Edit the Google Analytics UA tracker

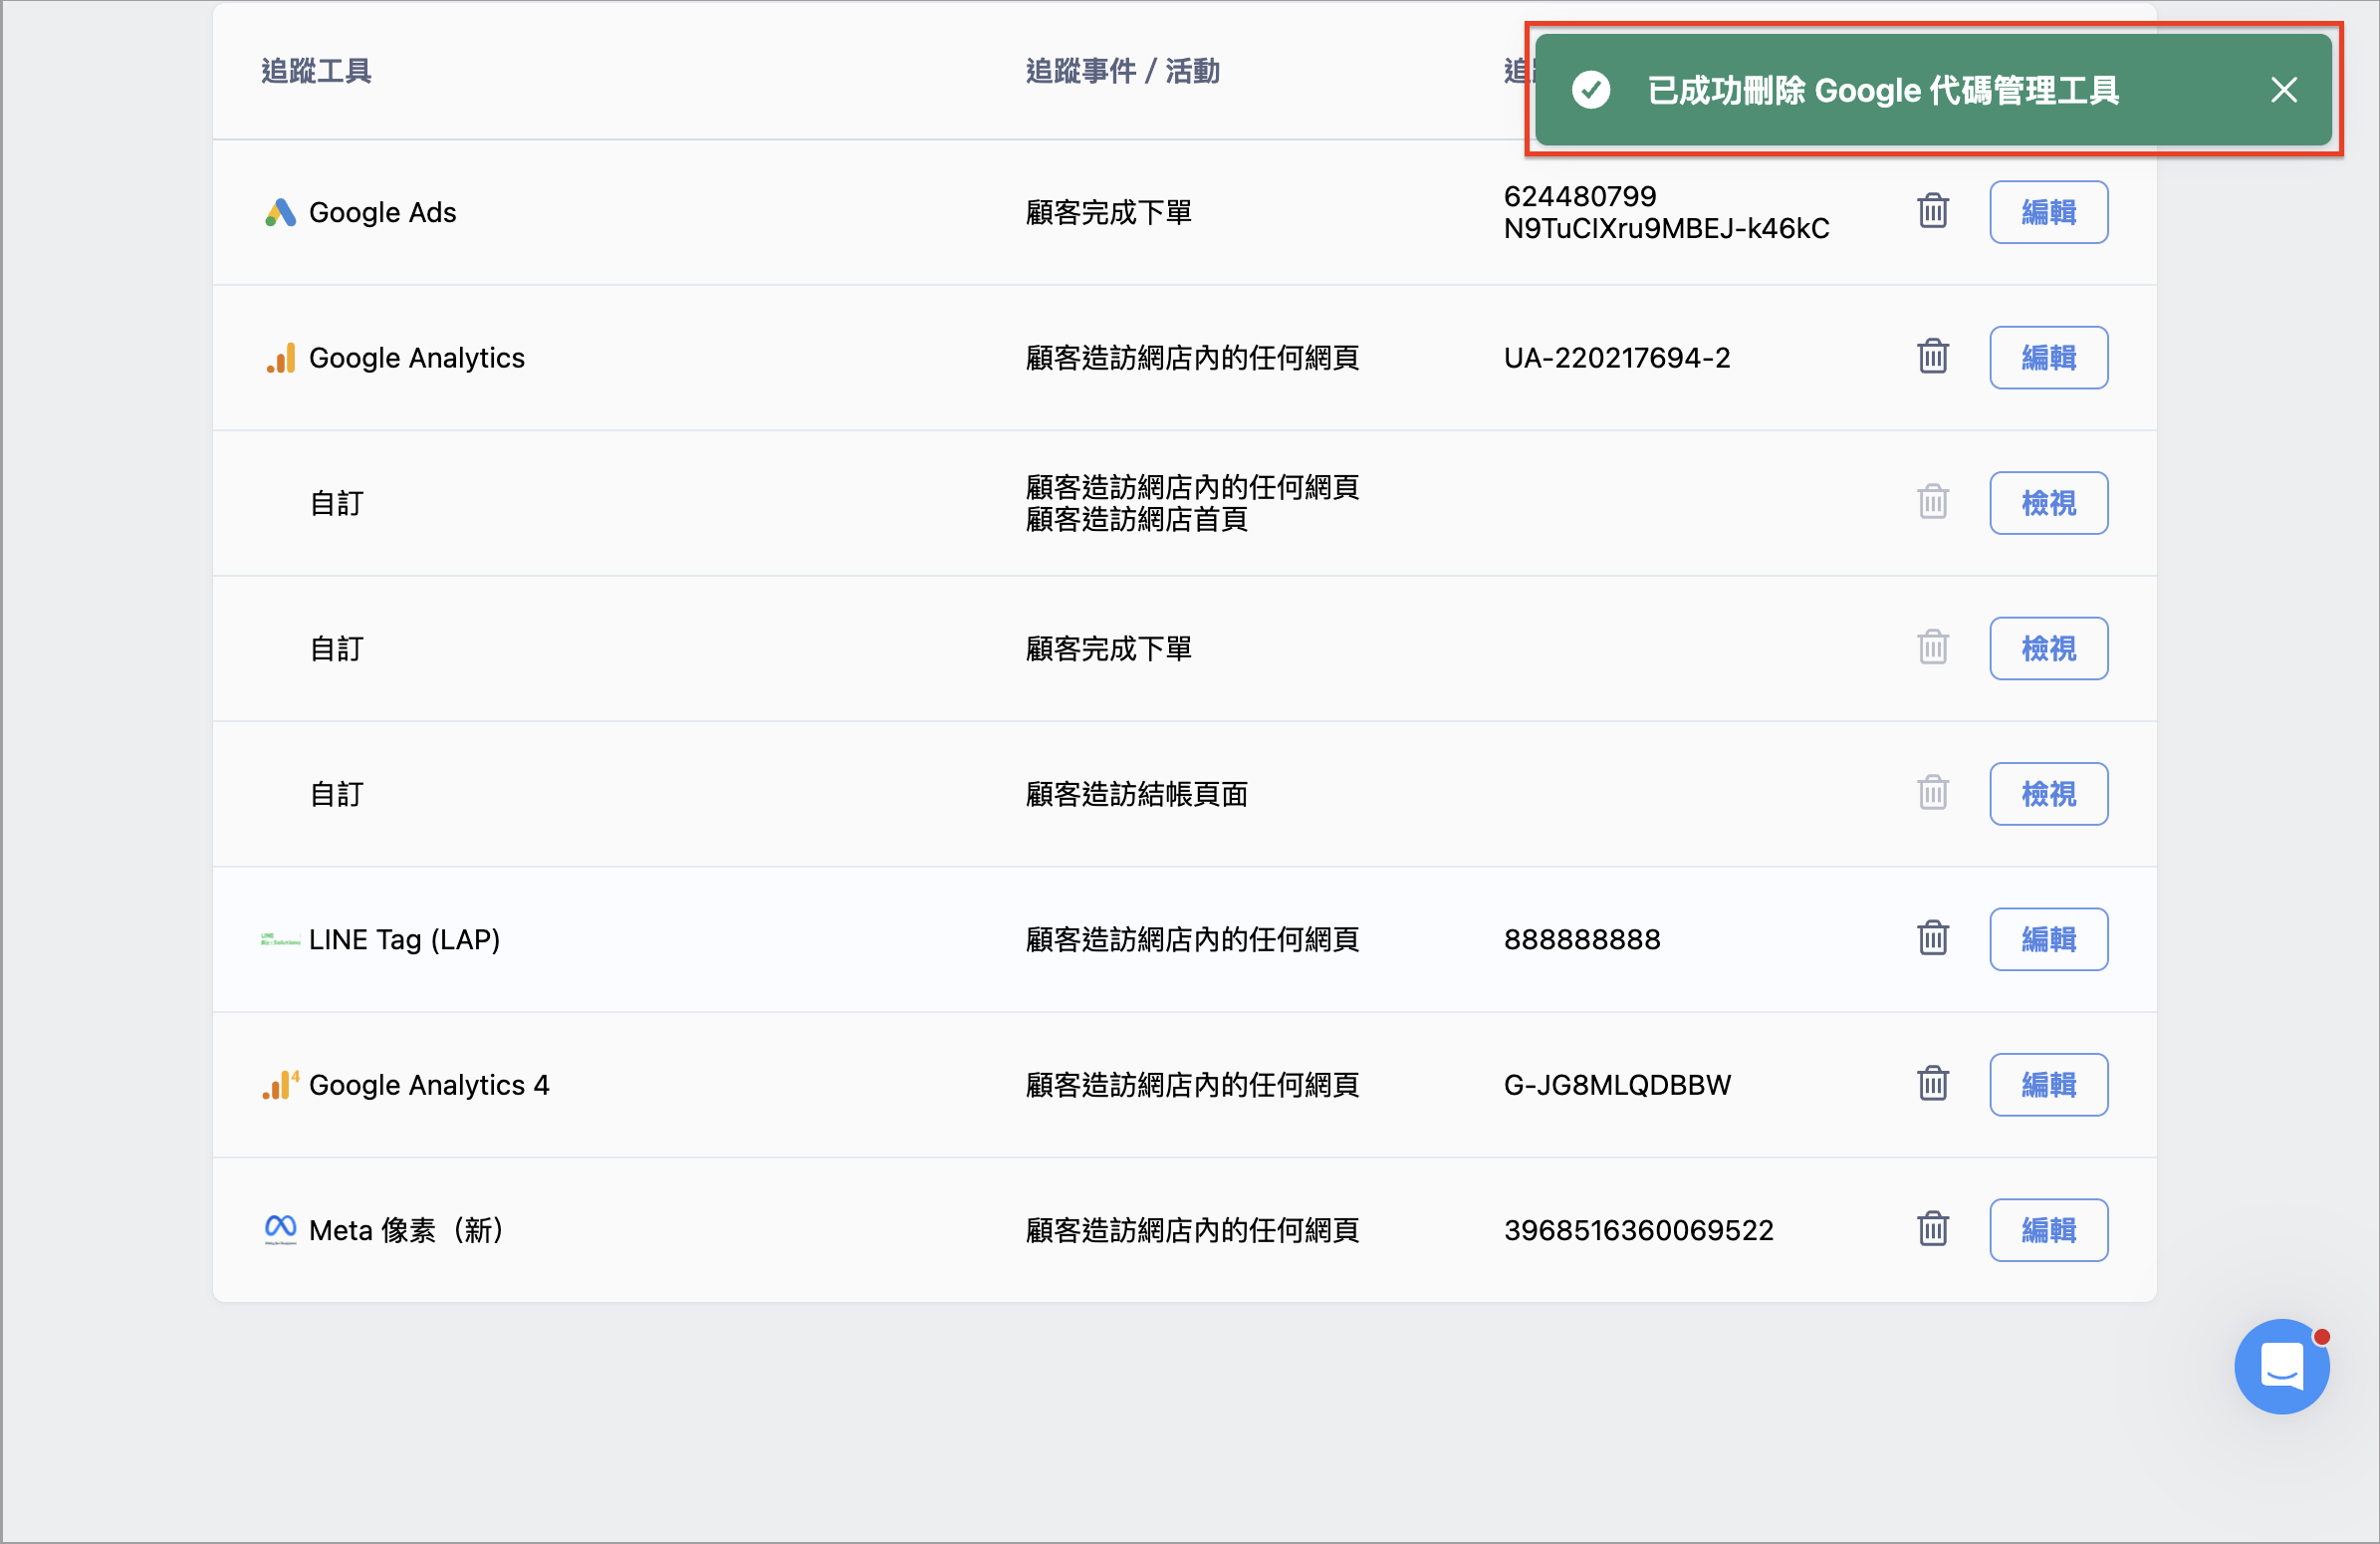(x=2048, y=357)
